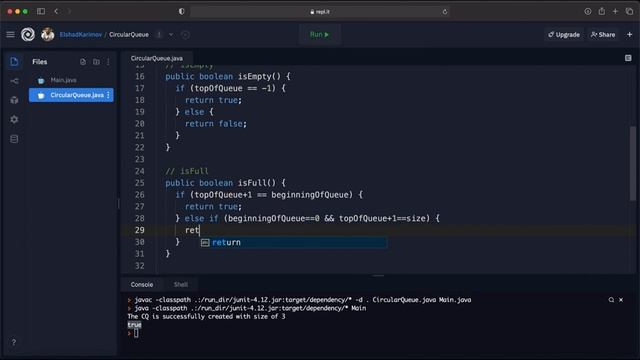This screenshot has height=360, width=640.
Task: Open the Packages sidebar icon
Action: coord(14,100)
